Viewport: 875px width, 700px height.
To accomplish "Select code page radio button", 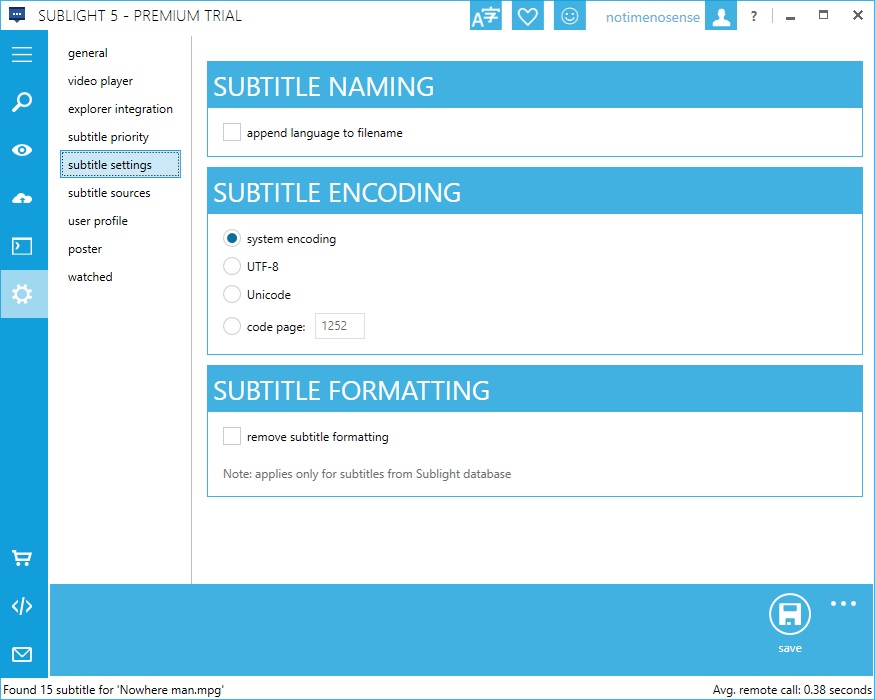I will click(x=232, y=326).
